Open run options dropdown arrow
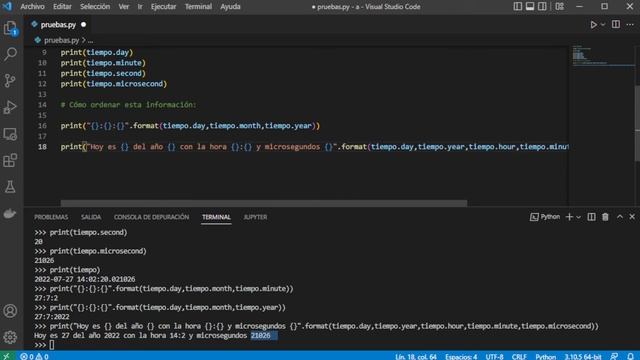 pos(603,24)
